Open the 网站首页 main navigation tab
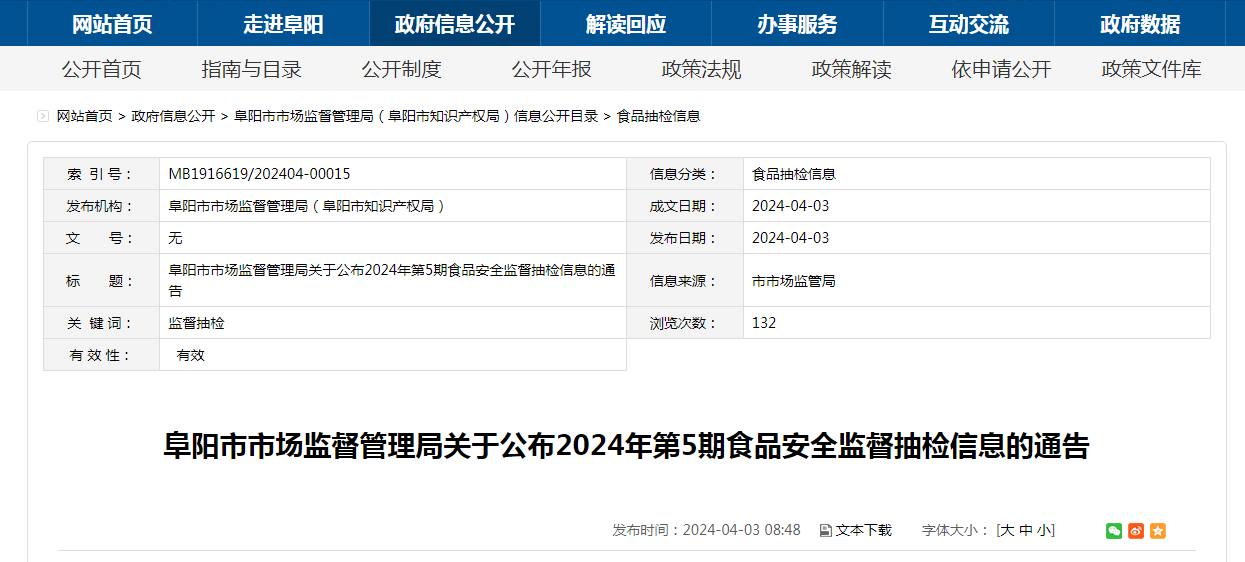Viewport: 1245px width, 562px height. coord(112,24)
